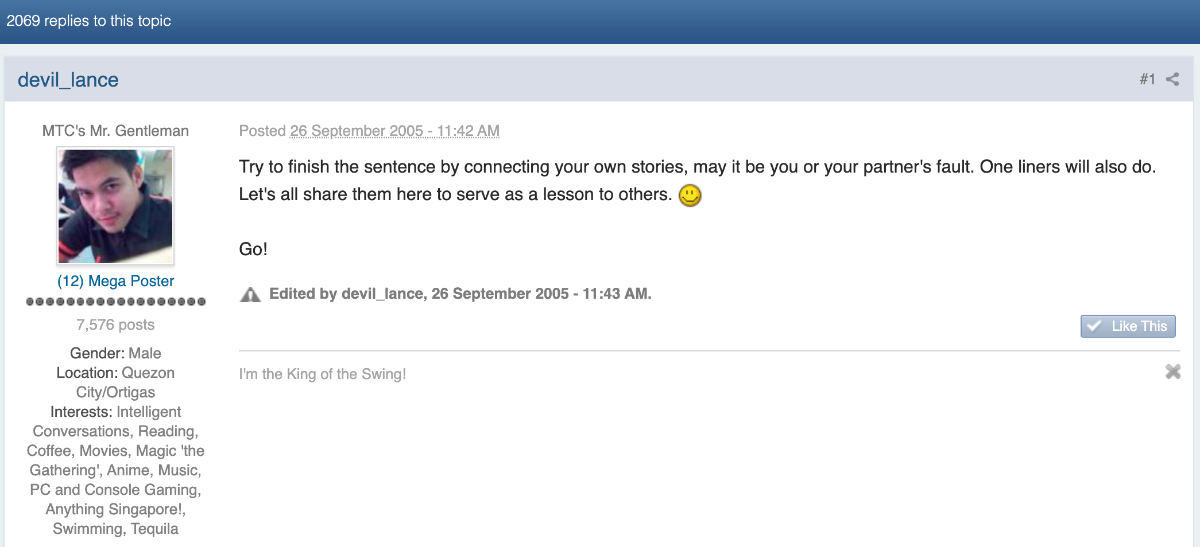The height and width of the screenshot is (547, 1200).
Task: Click the Gender: Male profile field
Action: [x=116, y=353]
